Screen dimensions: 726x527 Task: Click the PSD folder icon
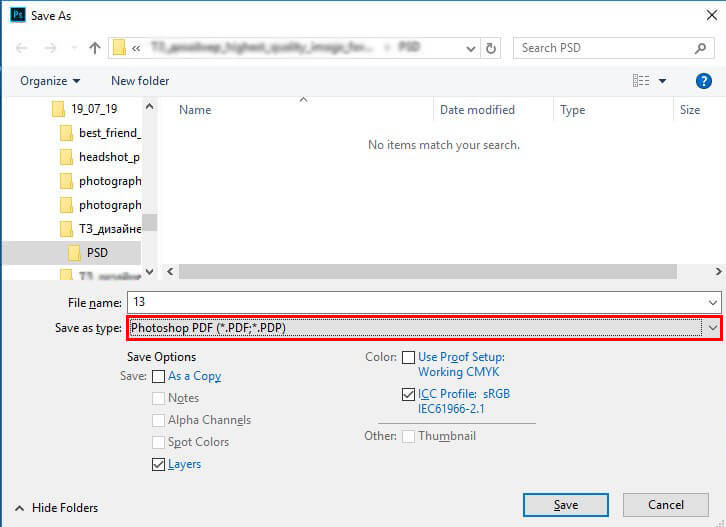click(x=74, y=253)
